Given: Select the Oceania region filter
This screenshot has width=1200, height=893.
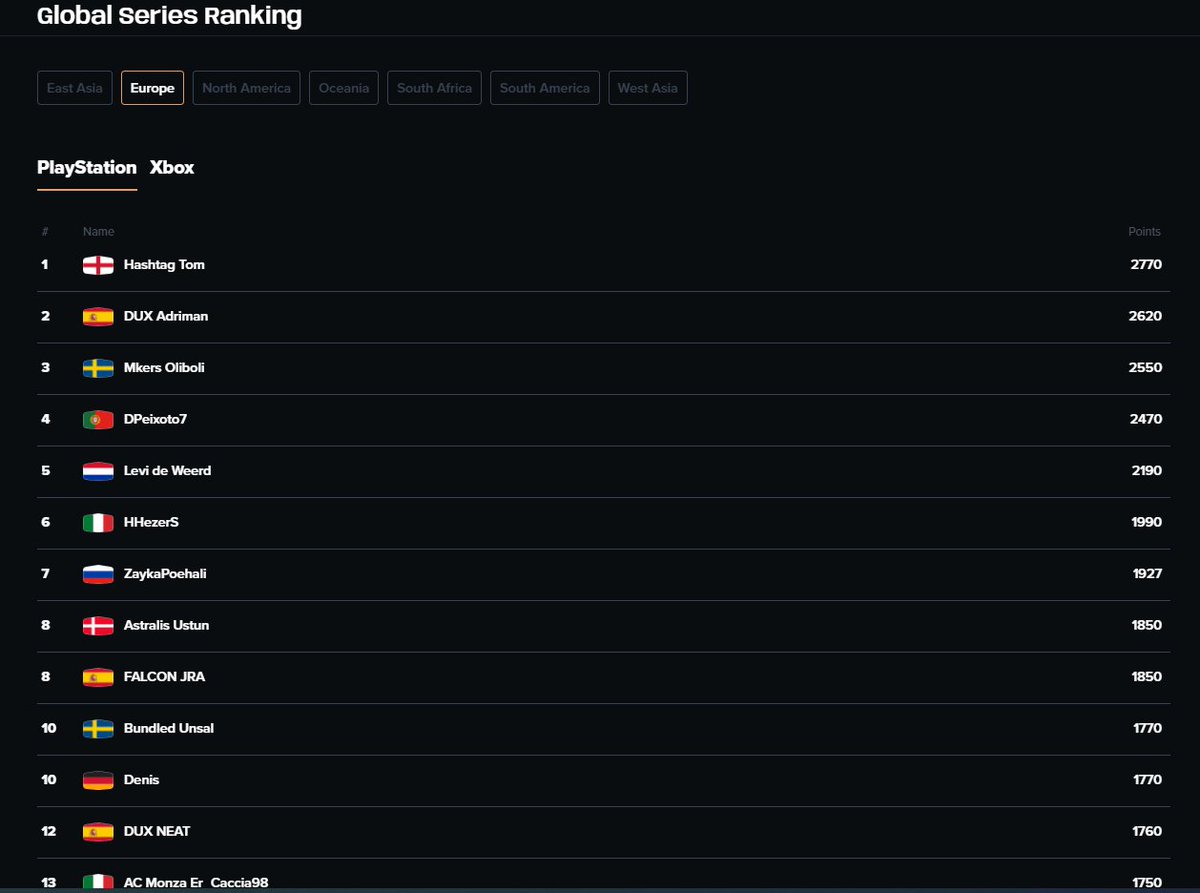Looking at the screenshot, I should click(344, 88).
